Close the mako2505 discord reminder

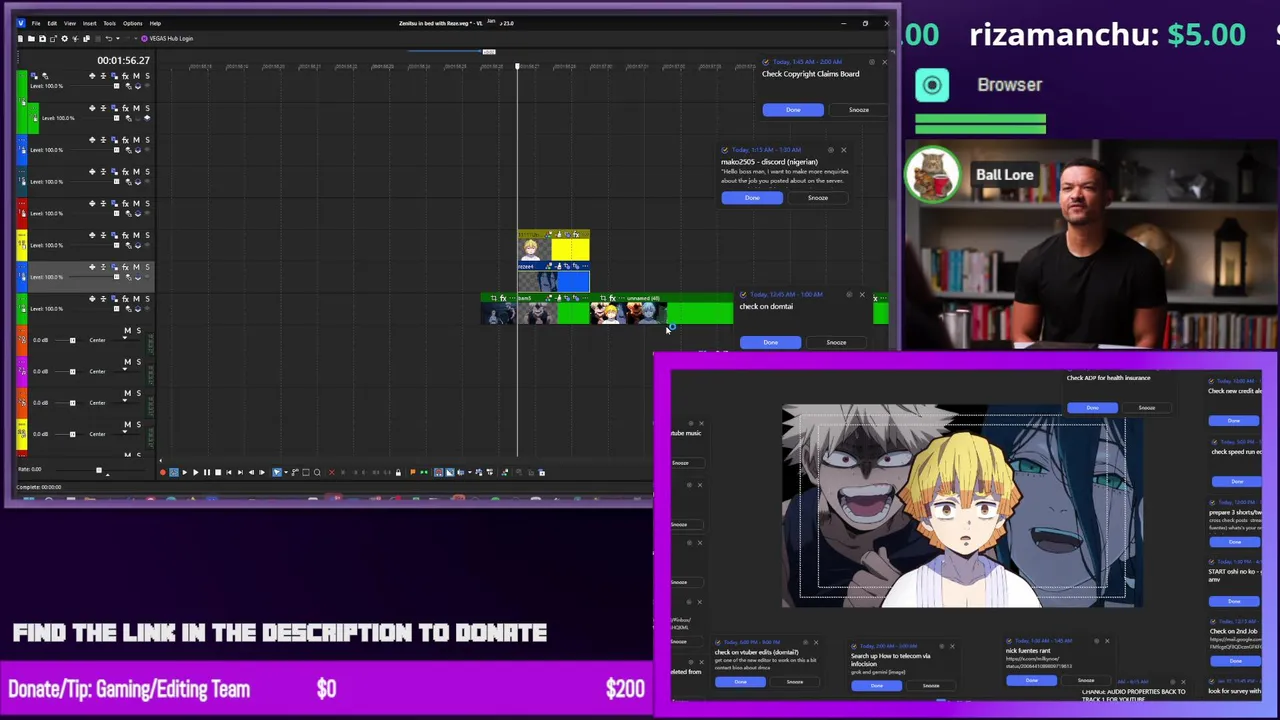(843, 150)
